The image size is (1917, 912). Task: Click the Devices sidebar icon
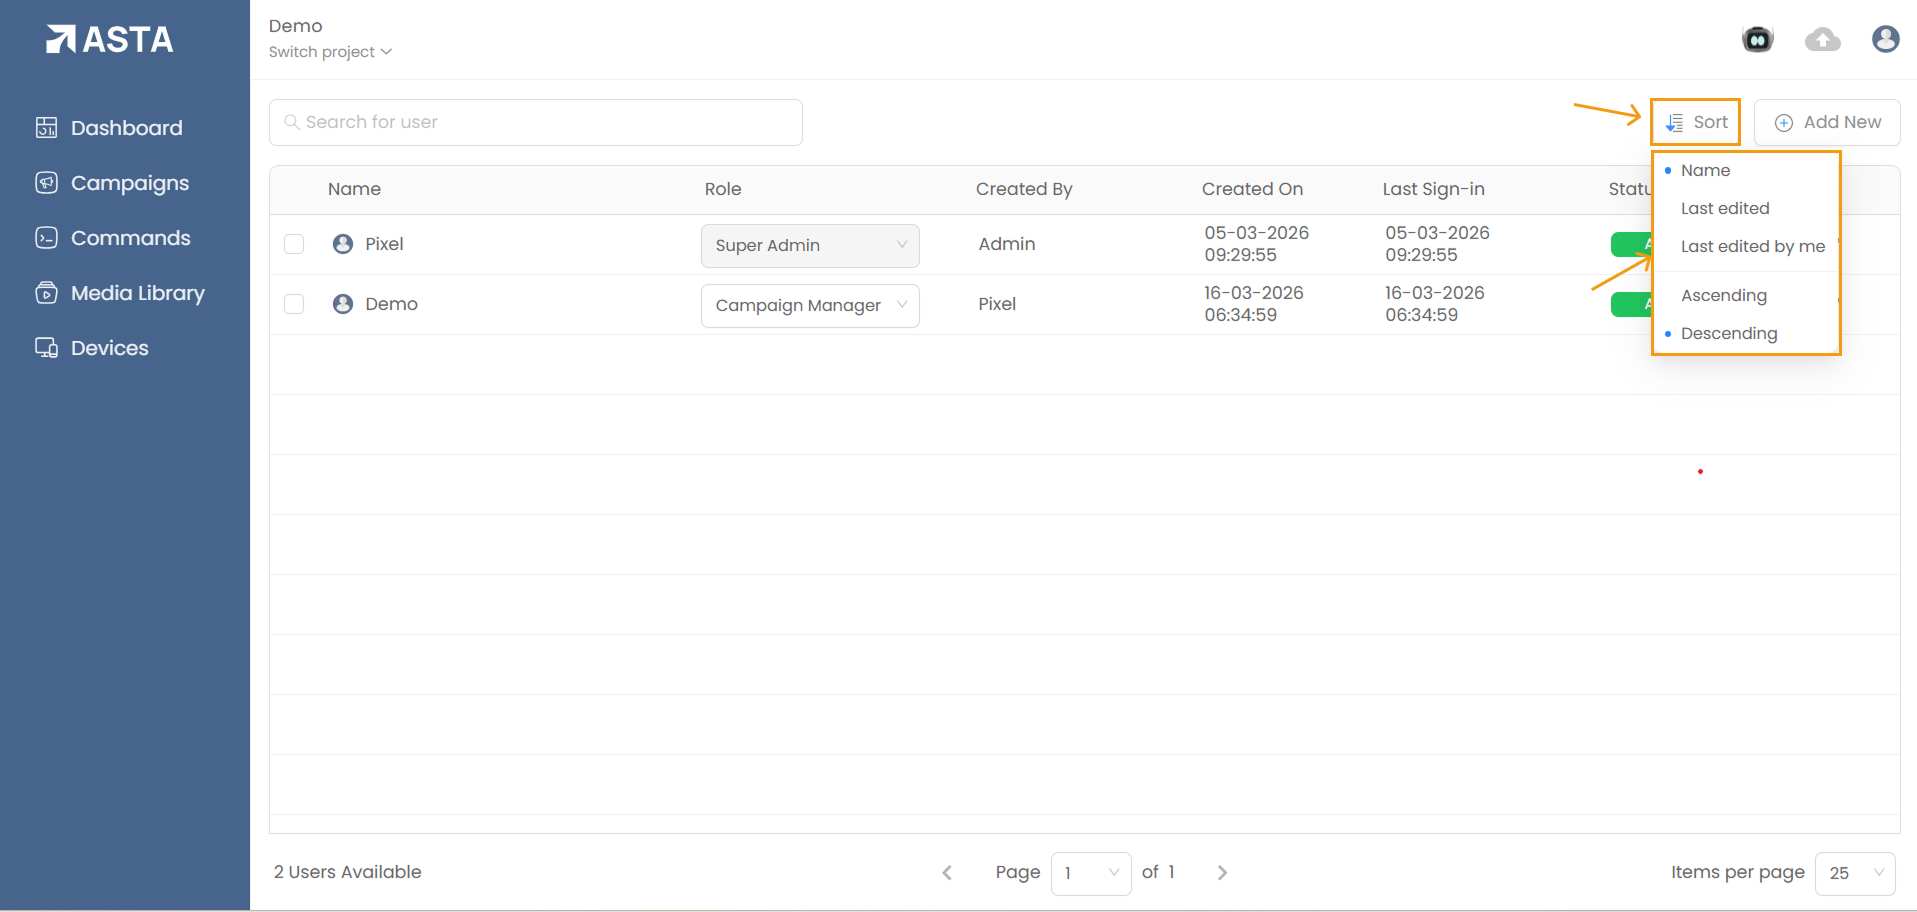pyautogui.click(x=46, y=348)
